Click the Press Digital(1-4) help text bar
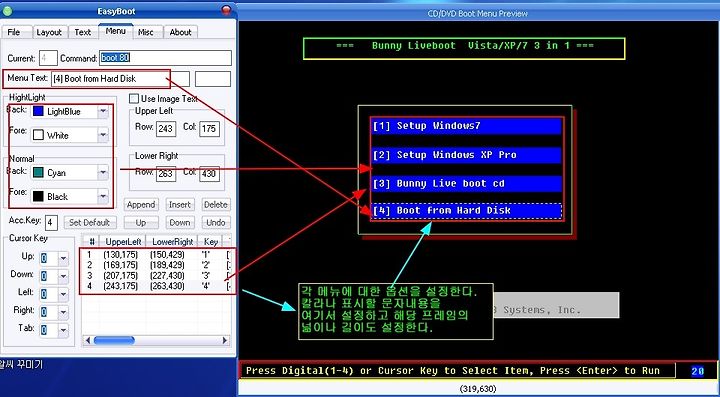Image resolution: width=720 pixels, height=397 pixels. point(457,370)
